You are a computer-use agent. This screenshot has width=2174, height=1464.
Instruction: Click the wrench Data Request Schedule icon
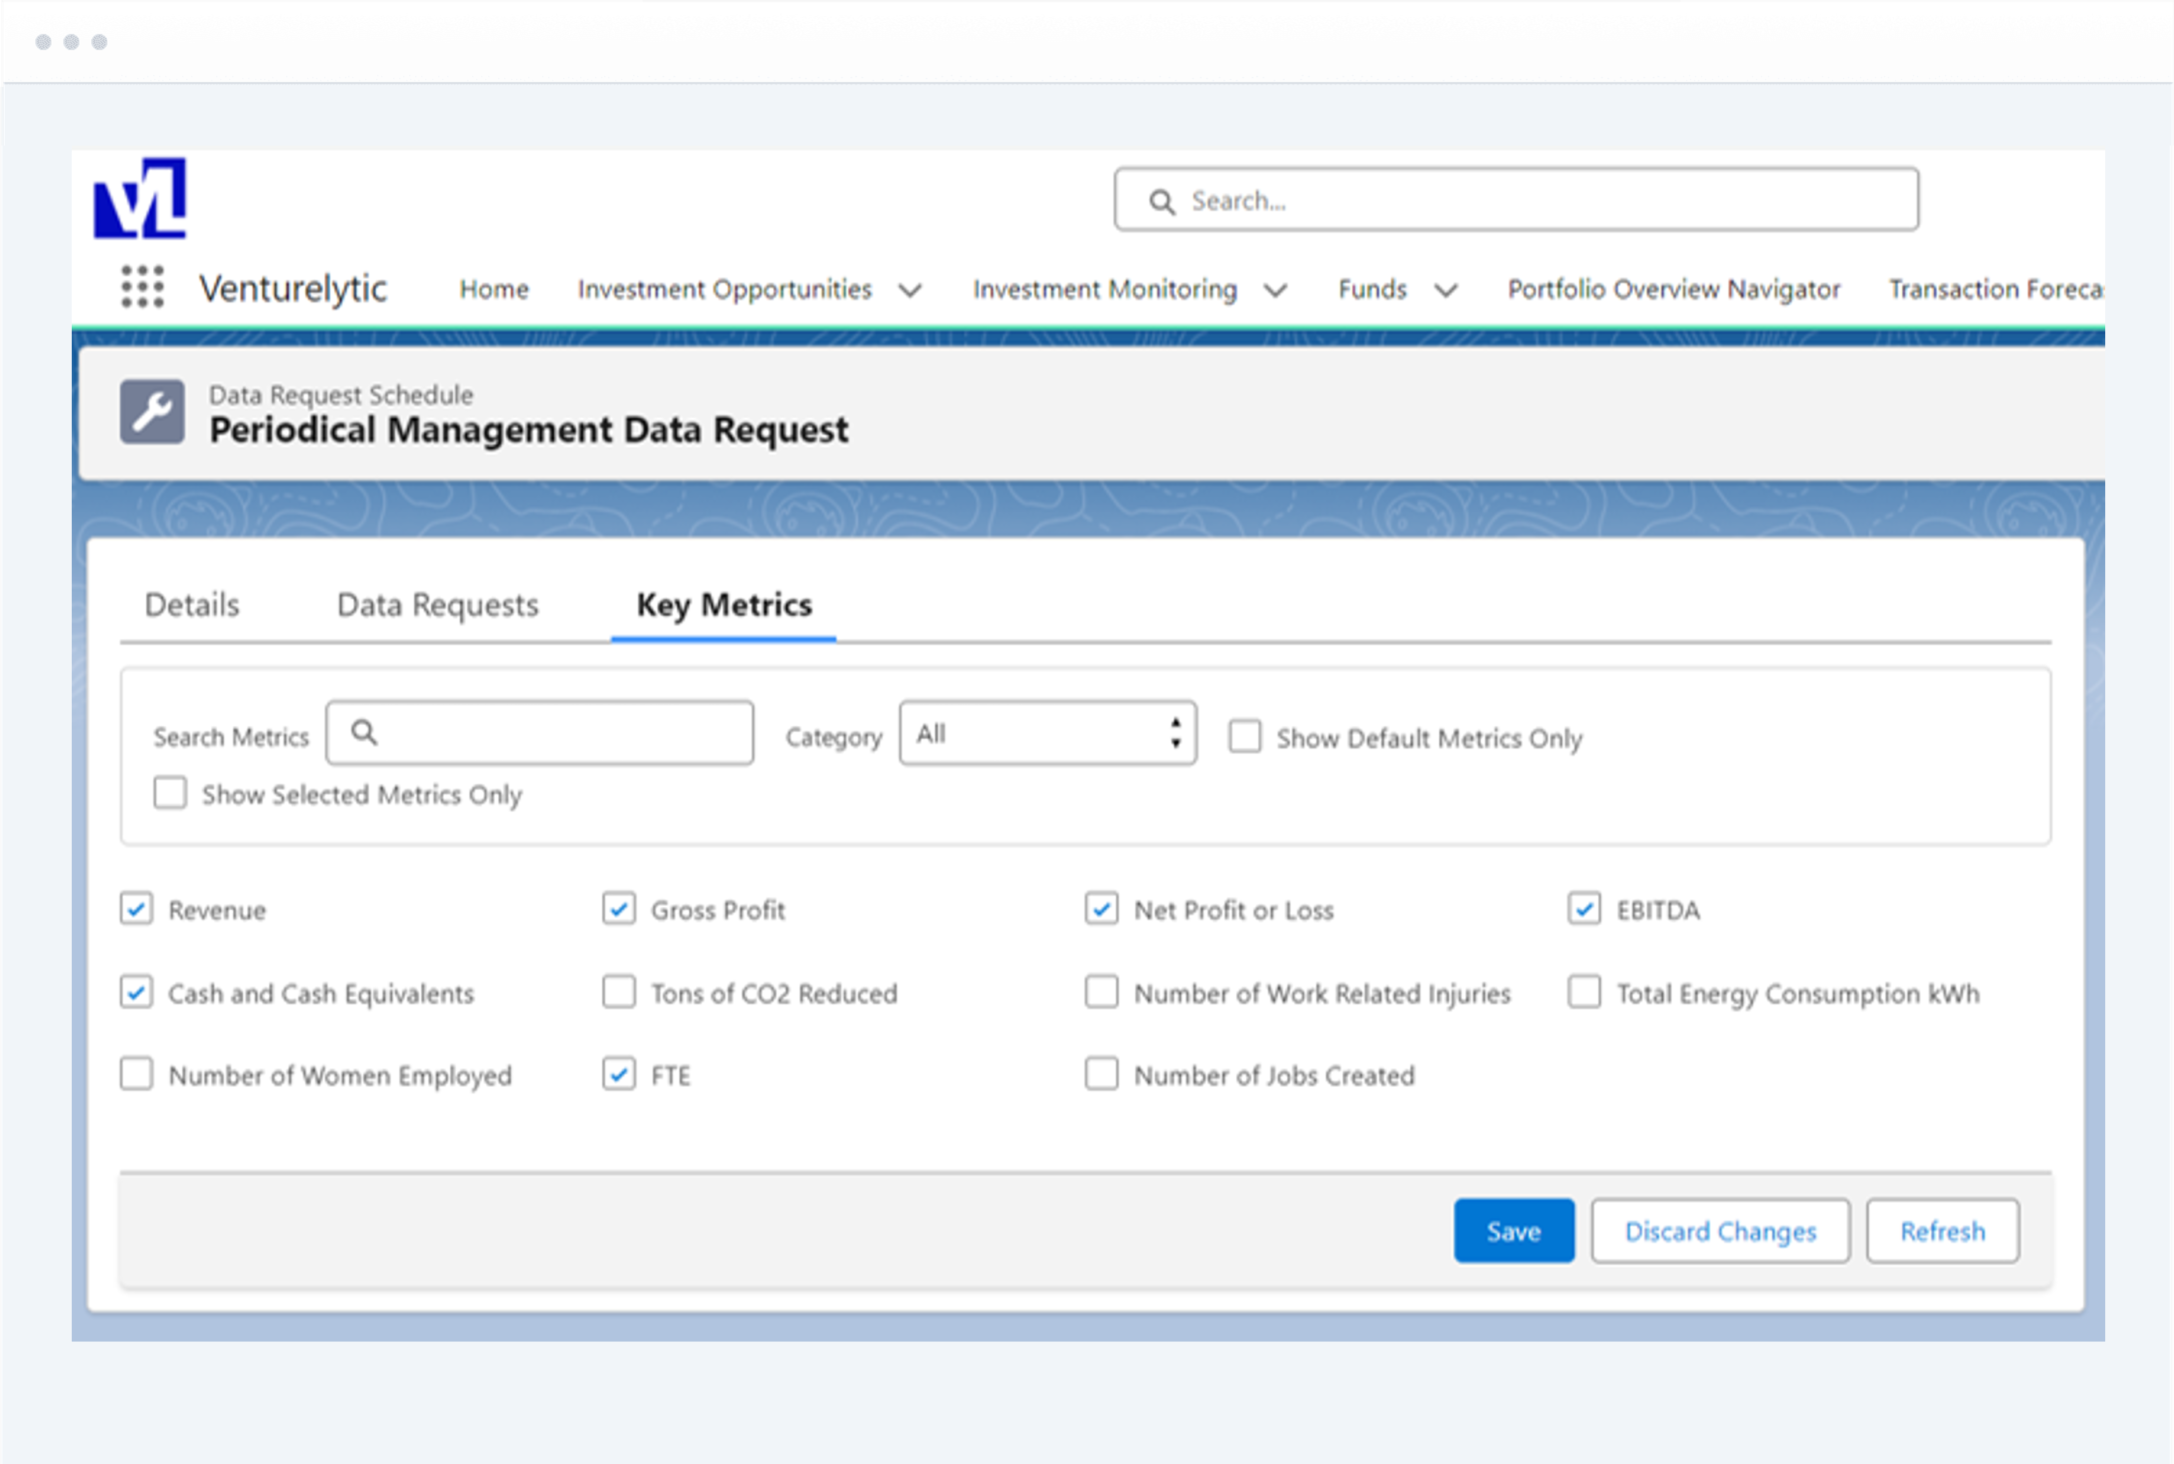(x=152, y=411)
